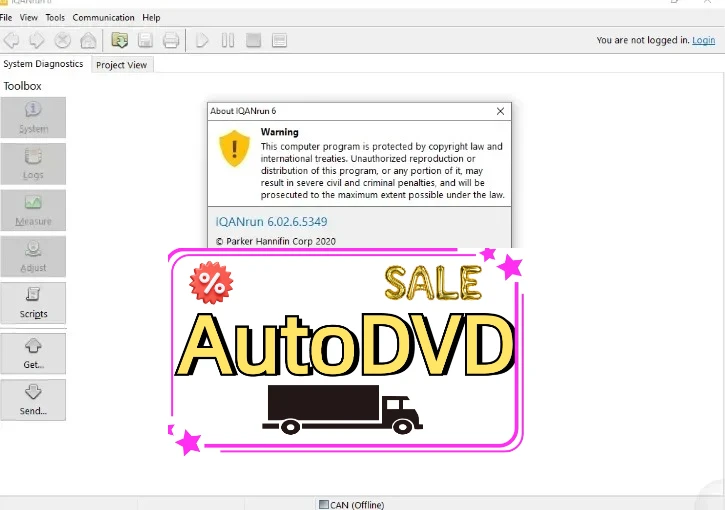This screenshot has height=510, width=725.
Task: Click the 'You are not logged in.' text
Action: 643,40
